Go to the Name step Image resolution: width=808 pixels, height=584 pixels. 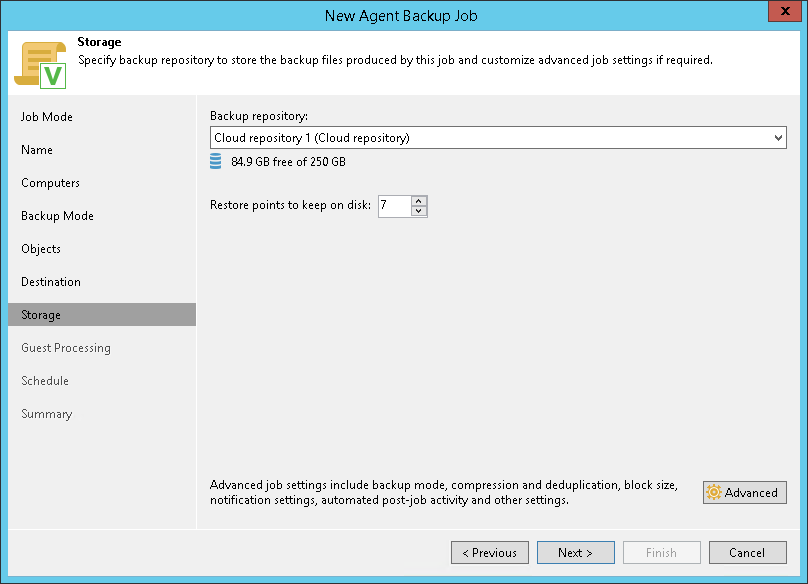(37, 150)
